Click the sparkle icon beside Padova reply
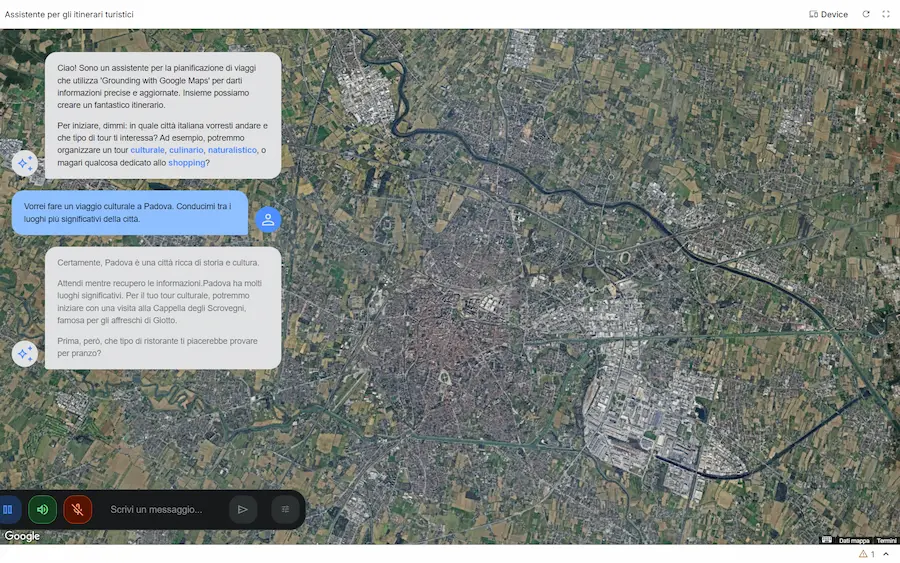900x563 pixels. [x=25, y=354]
